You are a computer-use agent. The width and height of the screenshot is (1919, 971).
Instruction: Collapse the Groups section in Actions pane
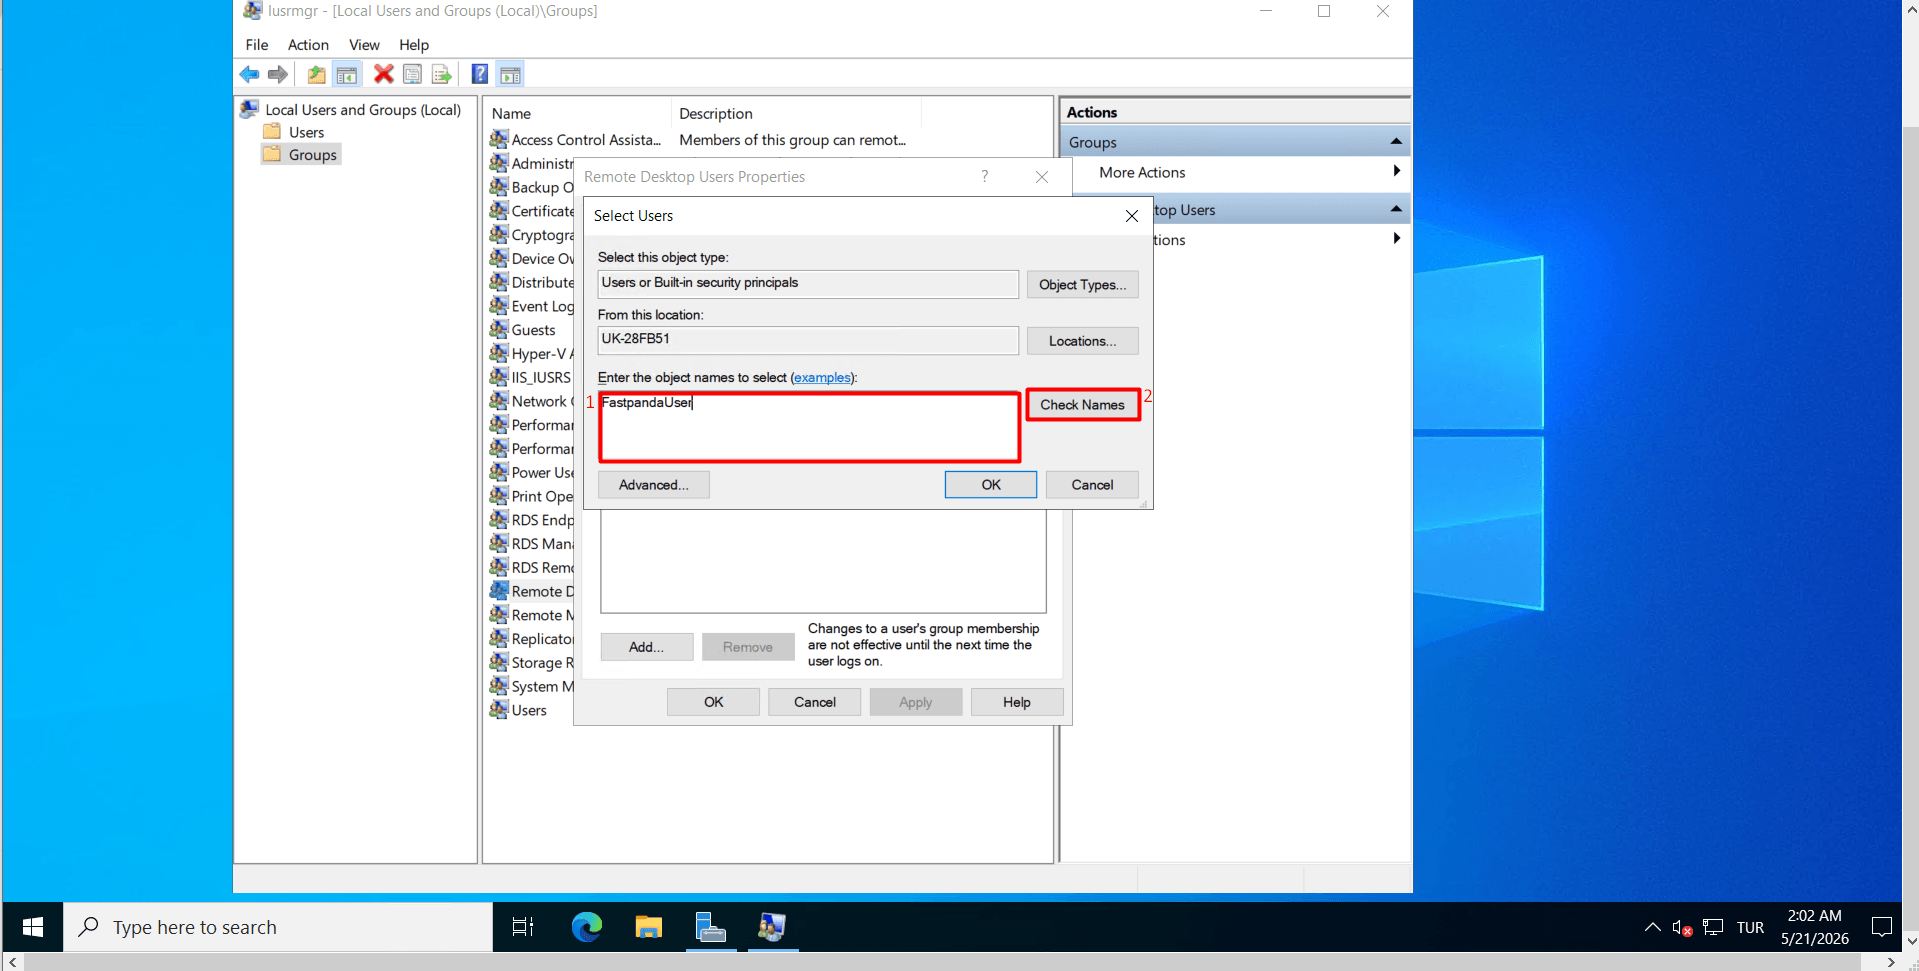click(x=1396, y=142)
